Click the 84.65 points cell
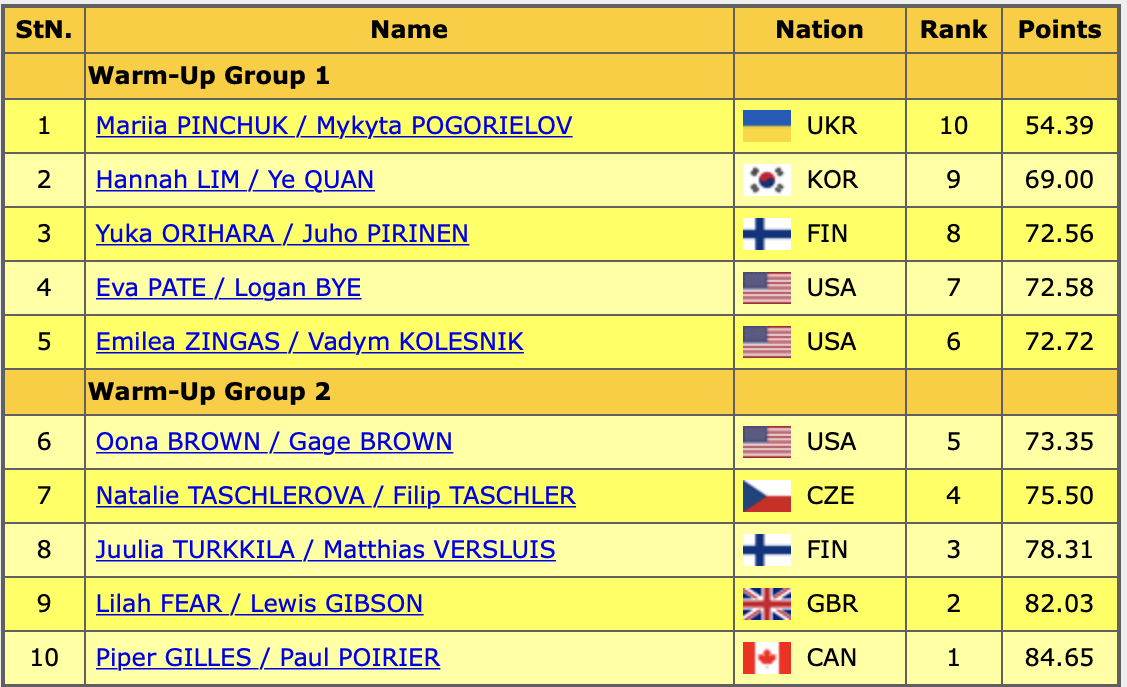 coord(1059,658)
